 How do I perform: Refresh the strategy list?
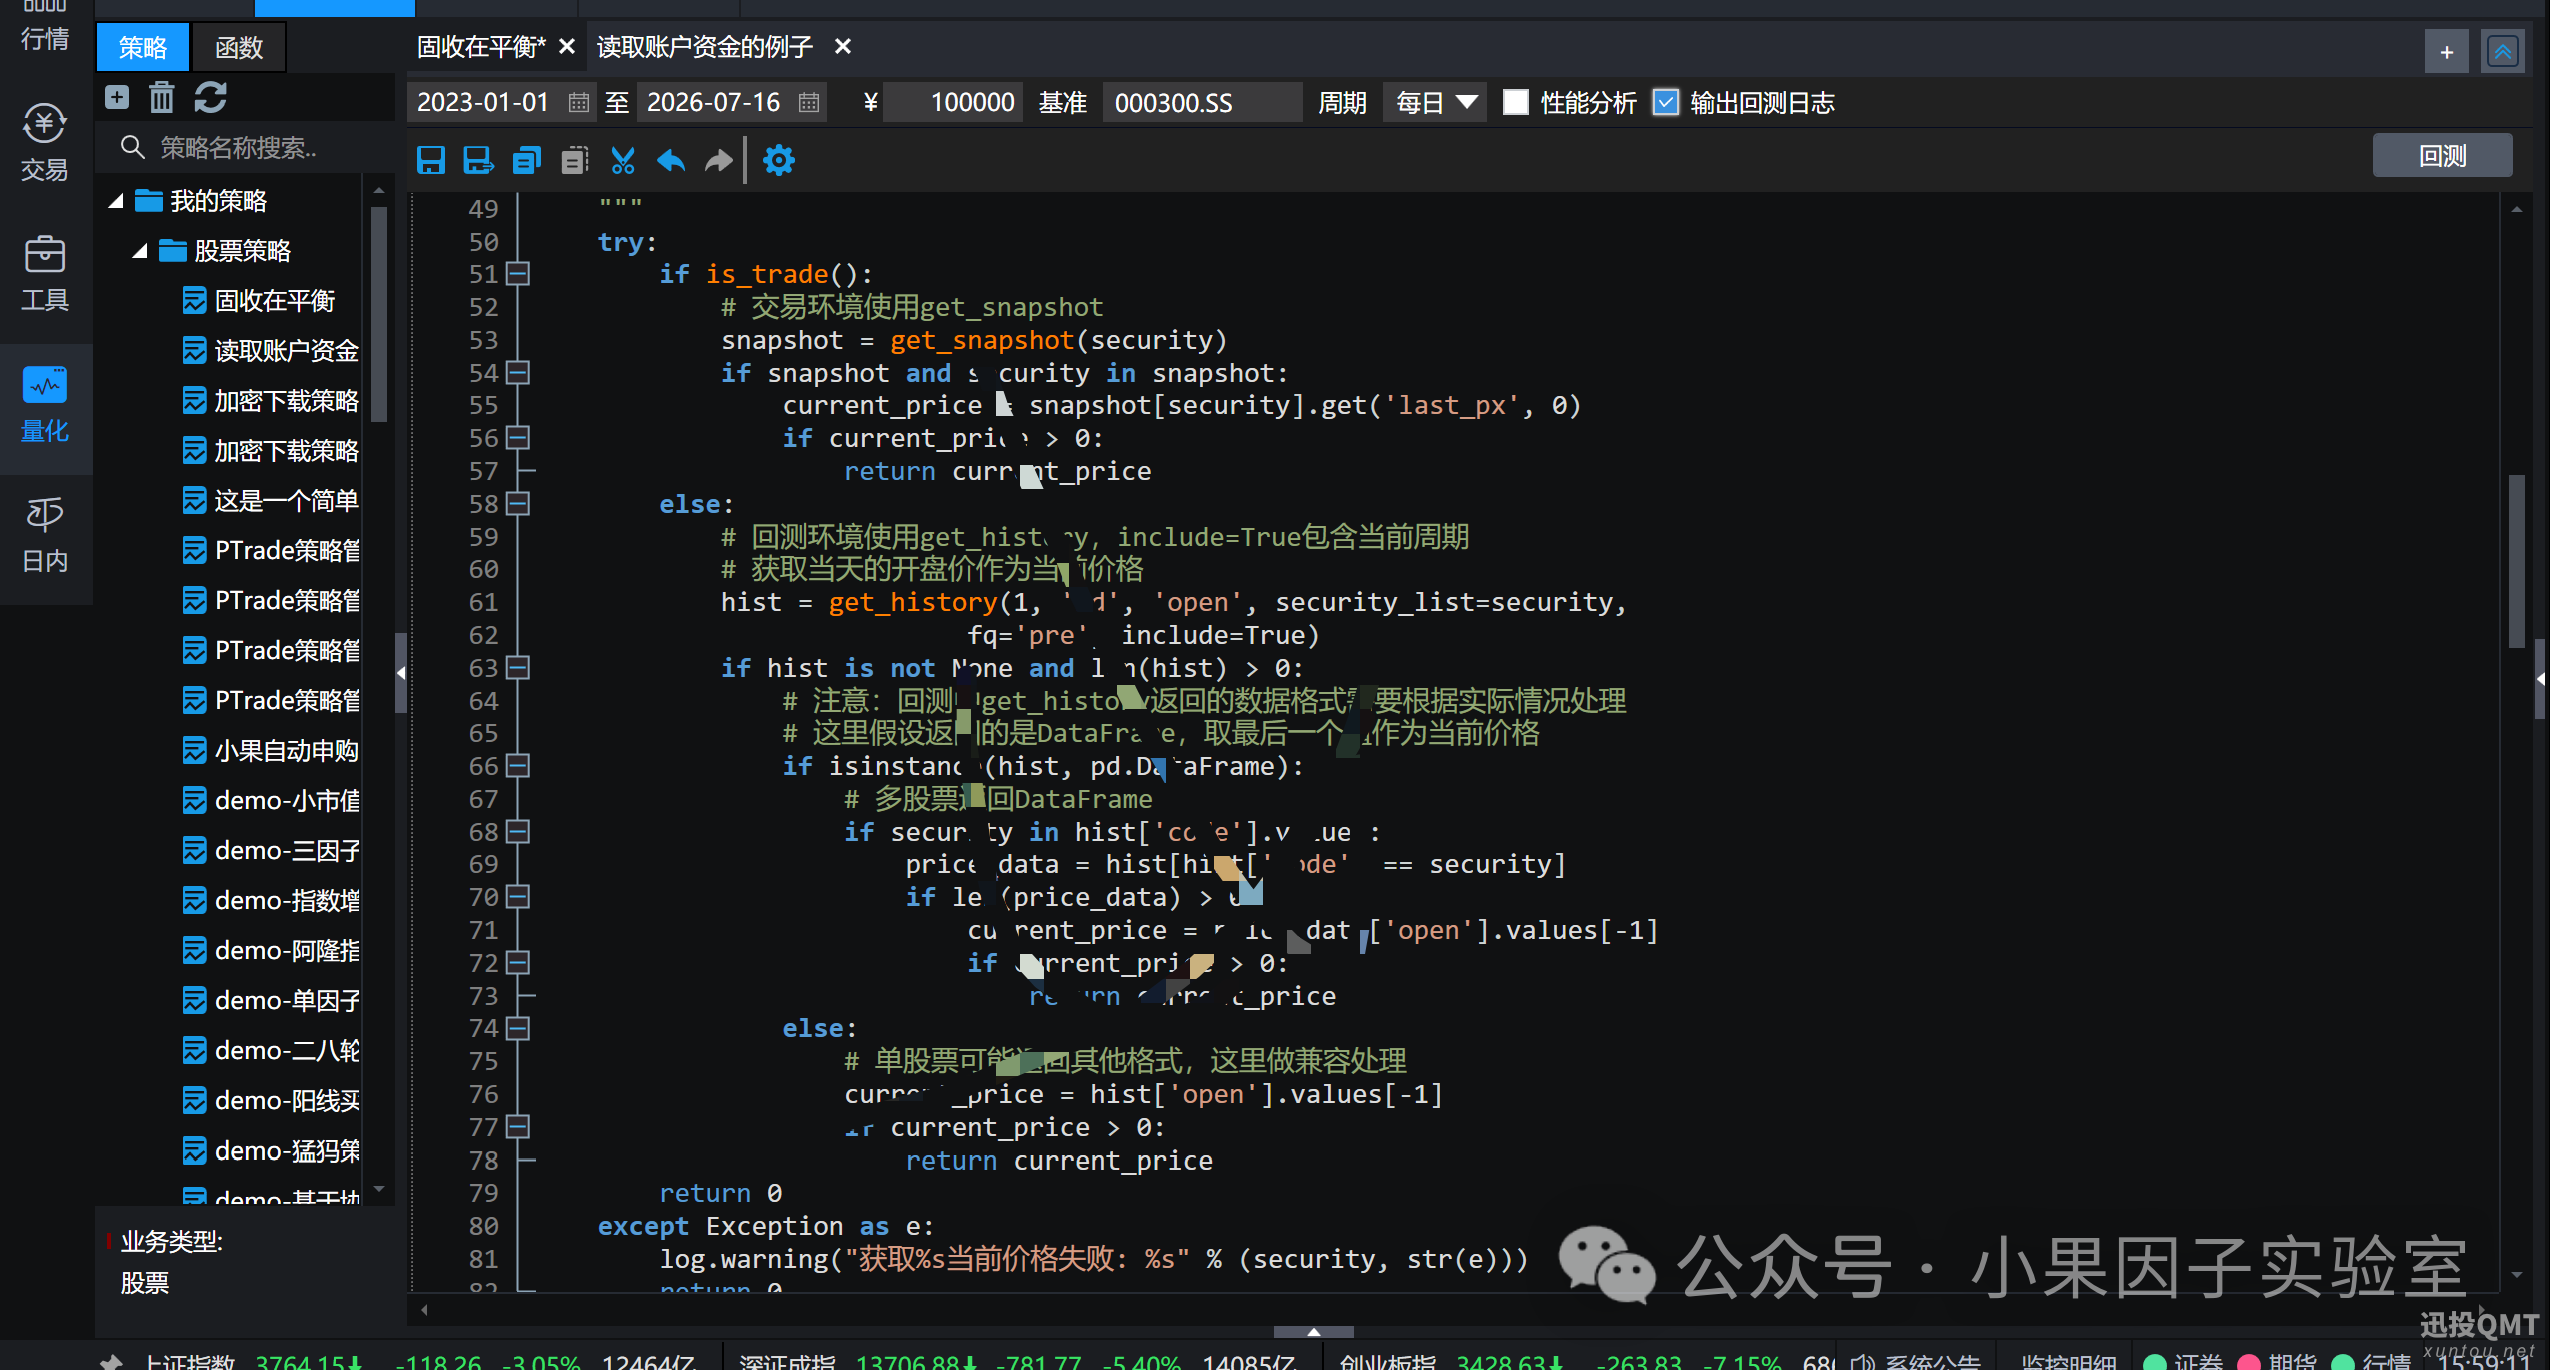210,97
